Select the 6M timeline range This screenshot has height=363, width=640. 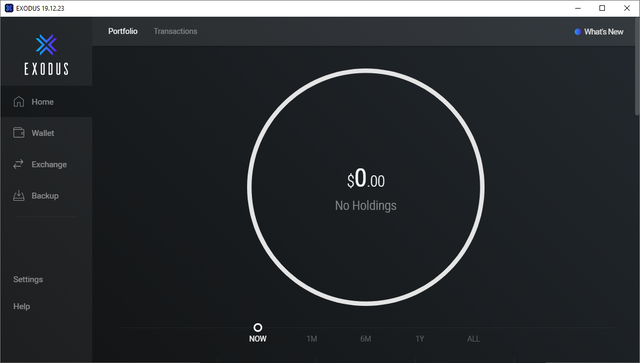click(x=366, y=339)
